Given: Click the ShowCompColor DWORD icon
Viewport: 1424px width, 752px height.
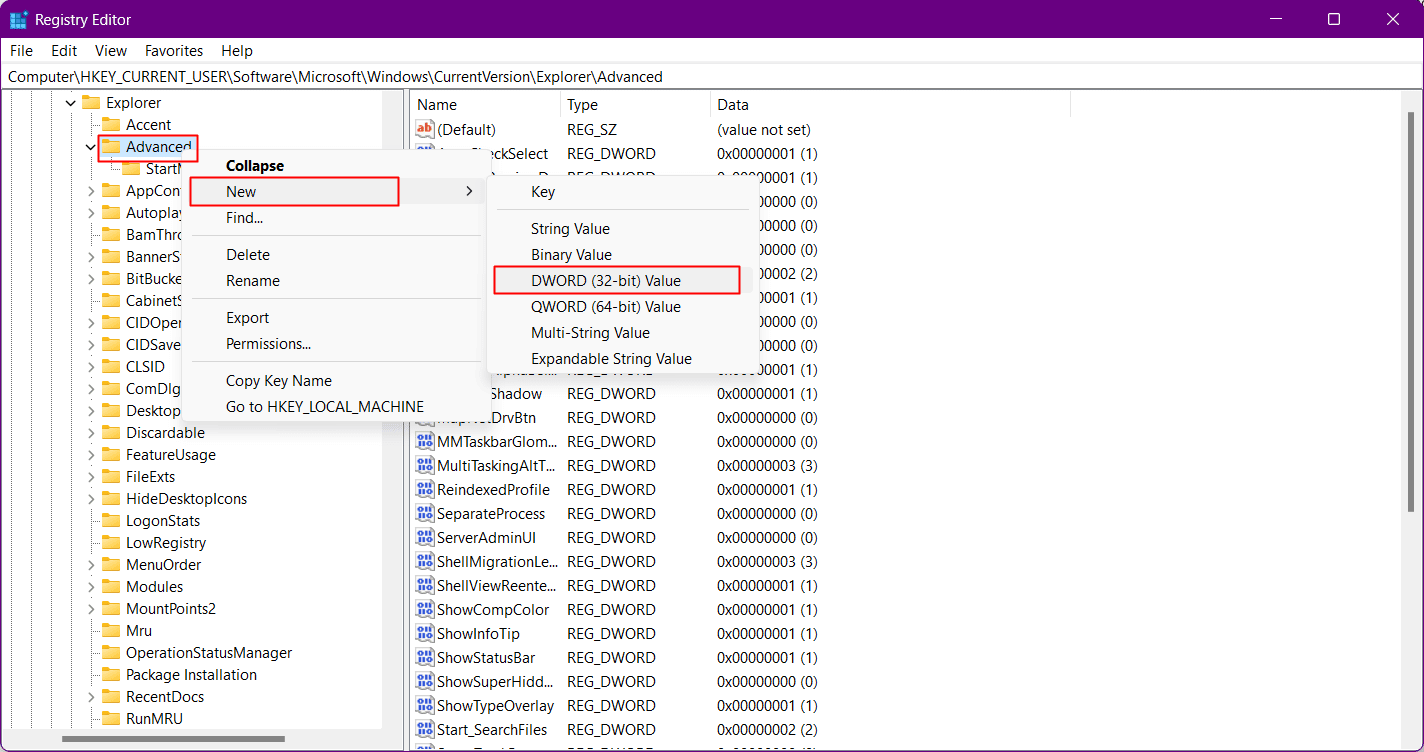Looking at the screenshot, I should click(425, 609).
